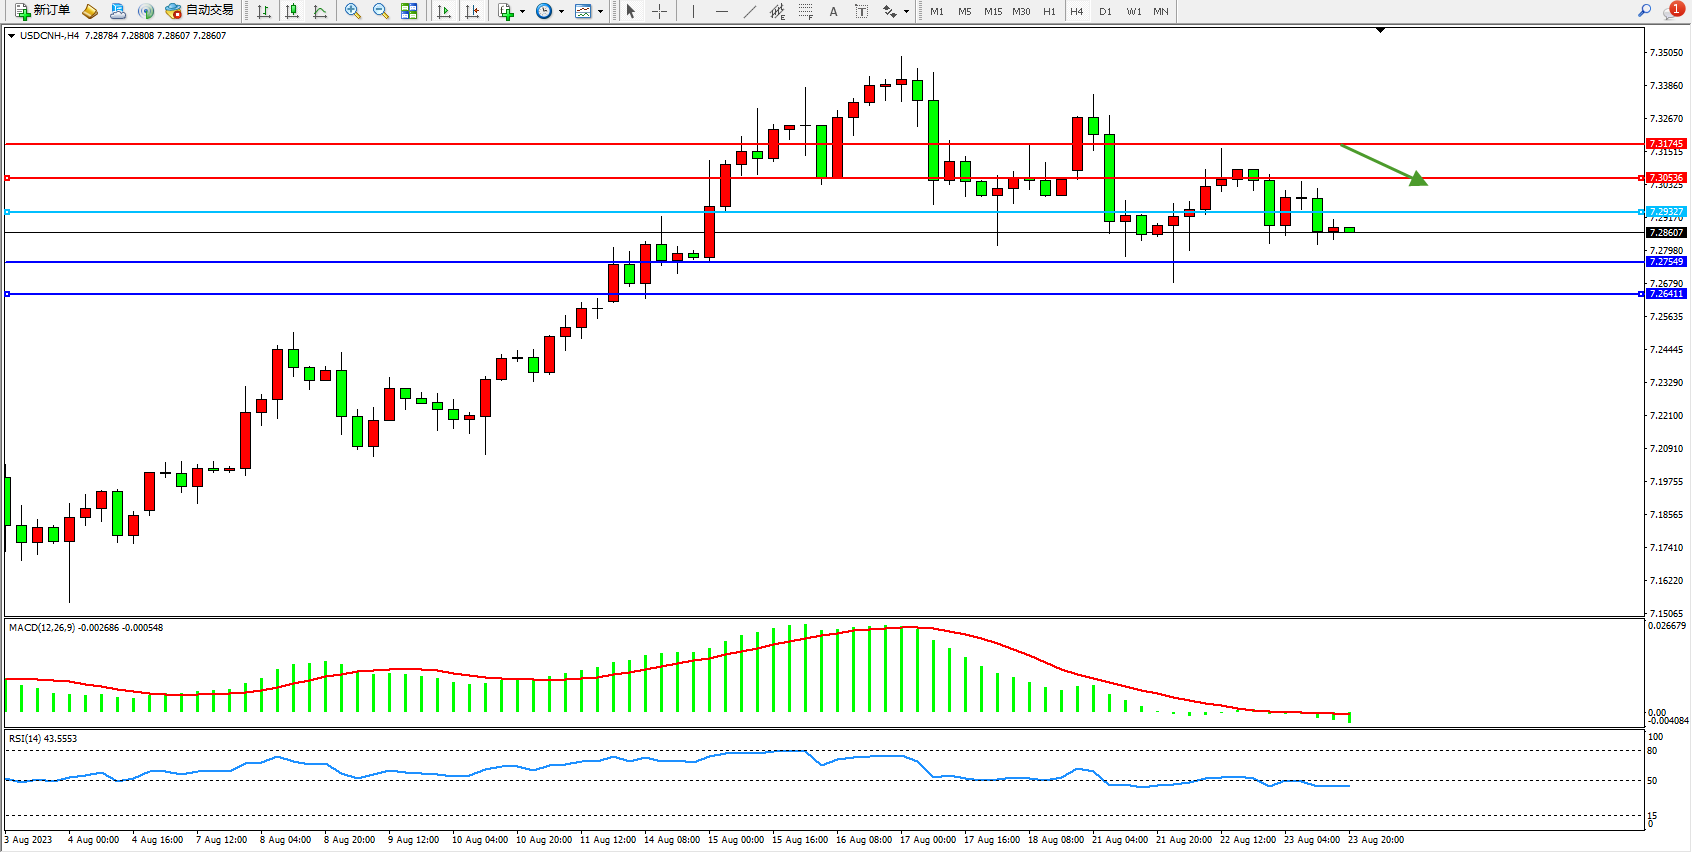Image resolution: width=1692 pixels, height=853 pixels.
Task: Draw a horizontal line tool
Action: [x=722, y=11]
